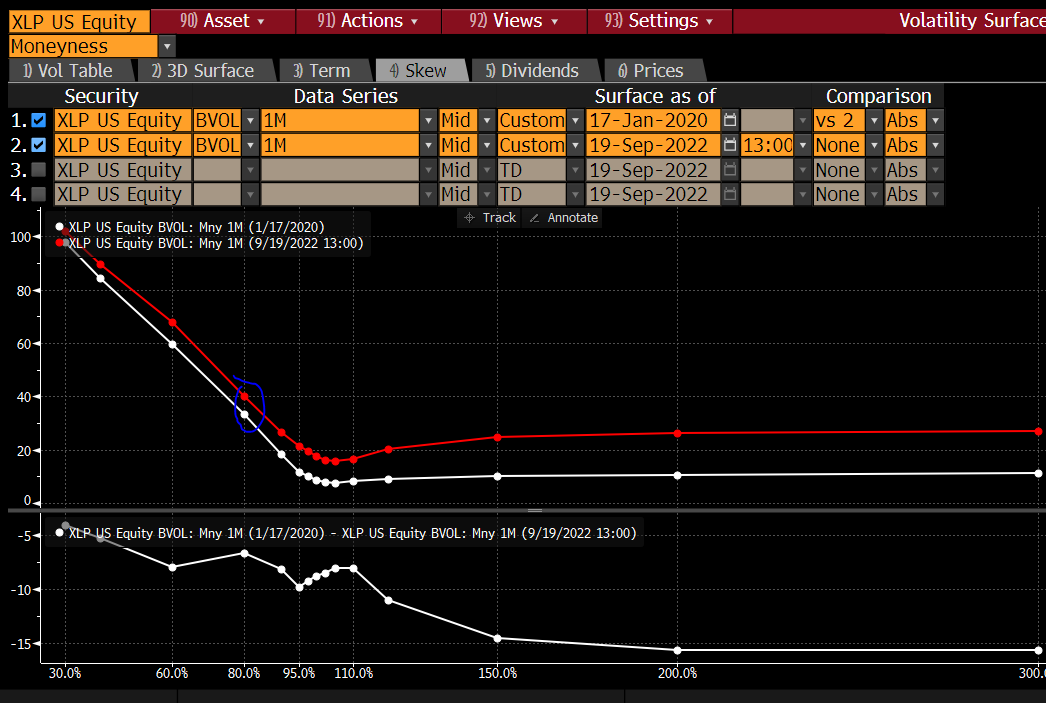Open the Settings menu
The image size is (1046, 703).
(x=659, y=21)
